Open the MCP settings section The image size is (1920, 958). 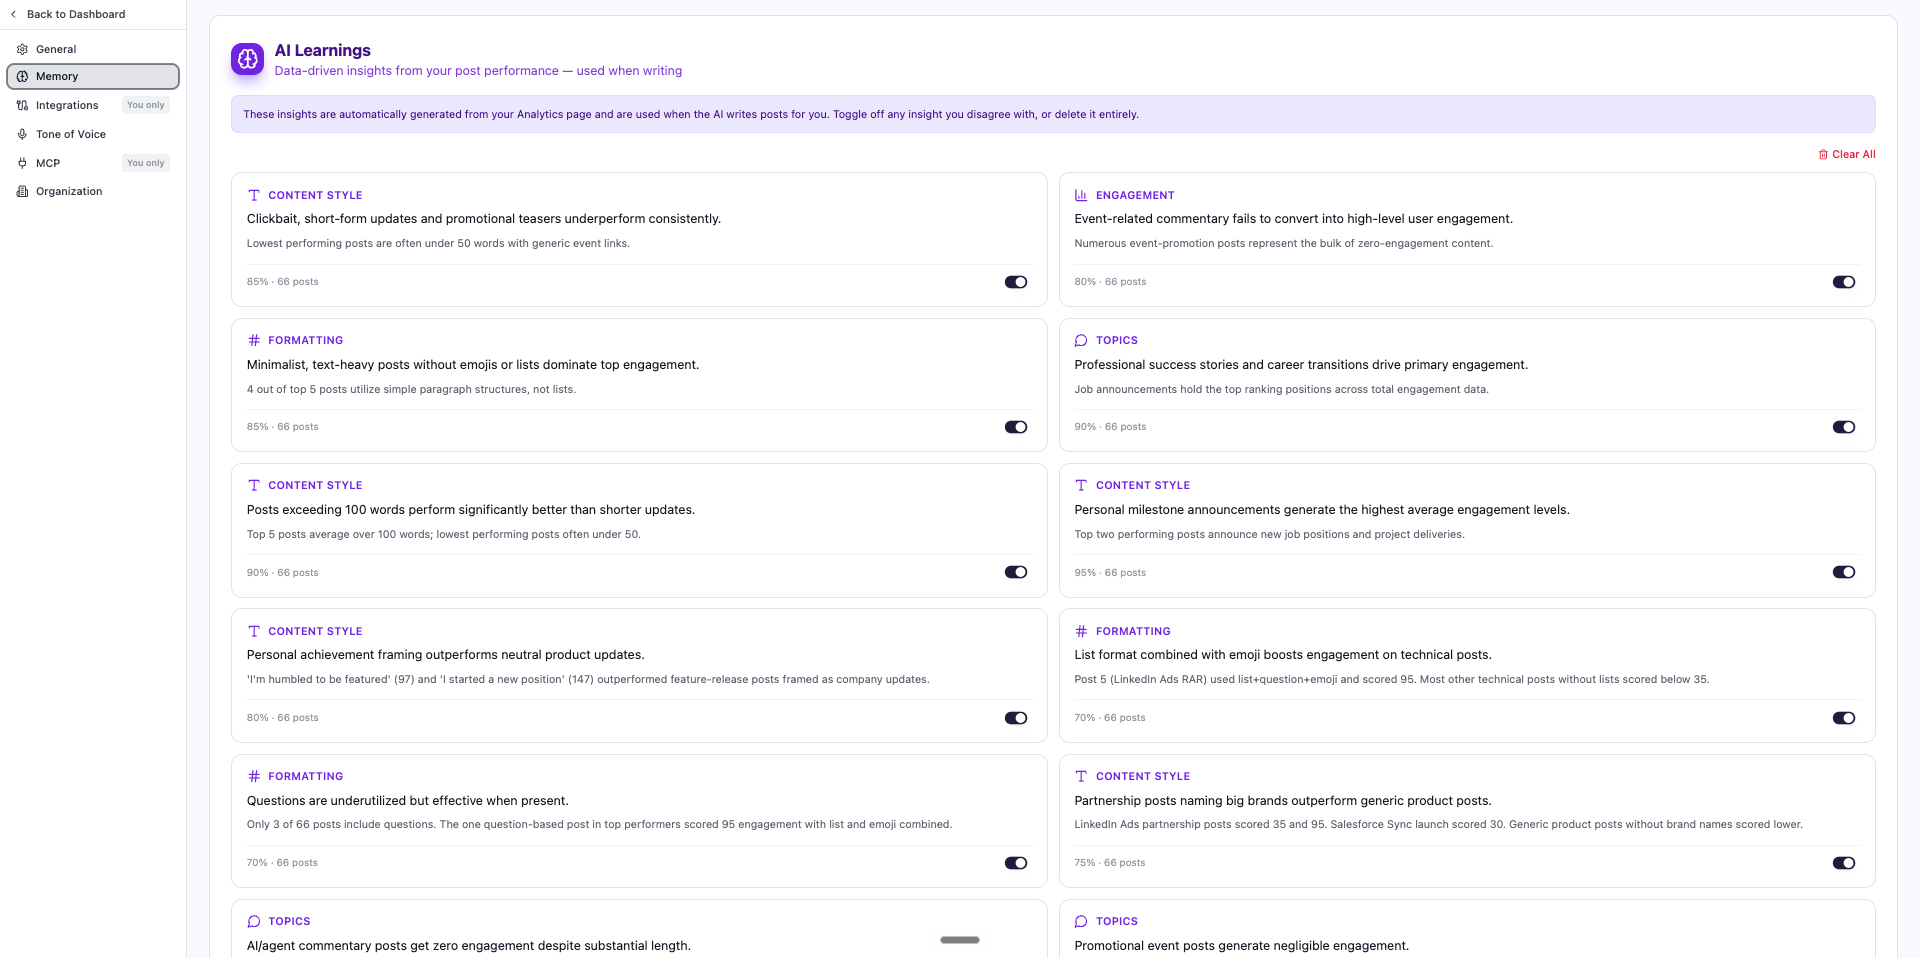93,163
